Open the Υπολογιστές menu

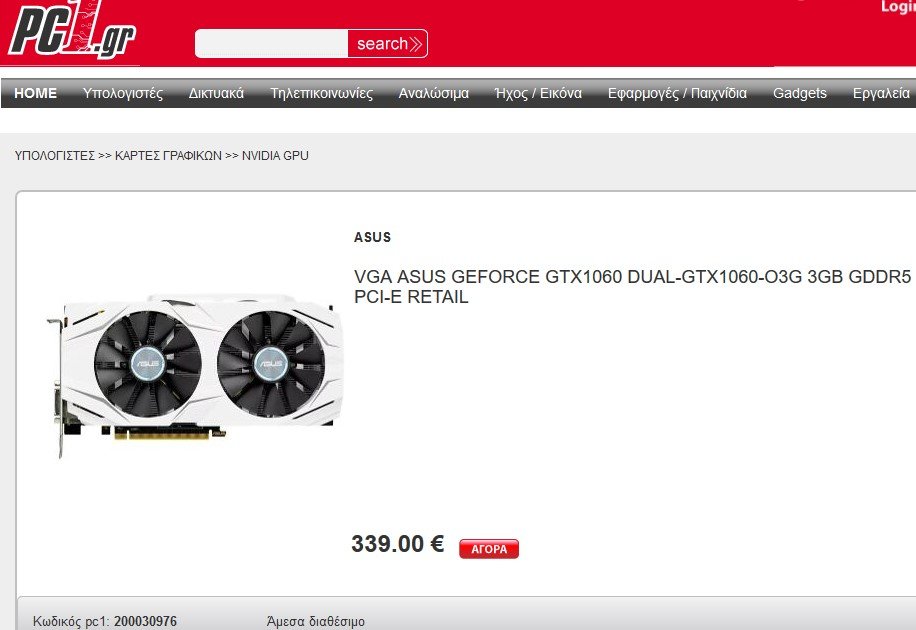(x=123, y=94)
